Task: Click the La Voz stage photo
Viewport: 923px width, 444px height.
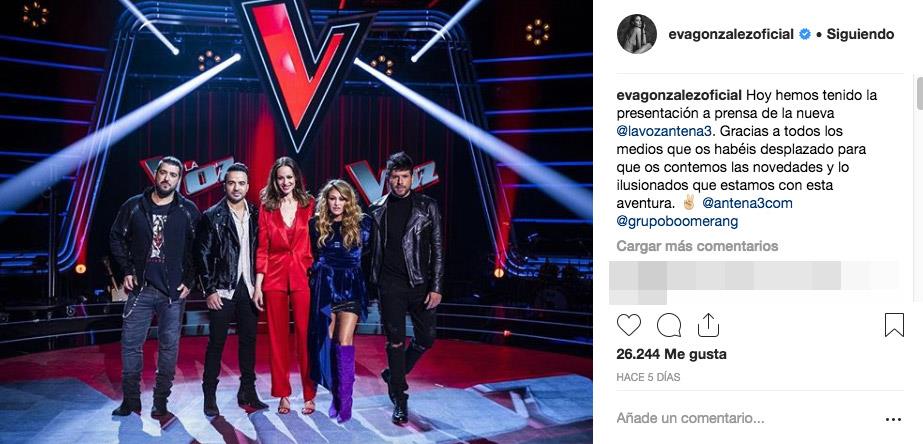Action: pyautogui.click(x=296, y=222)
